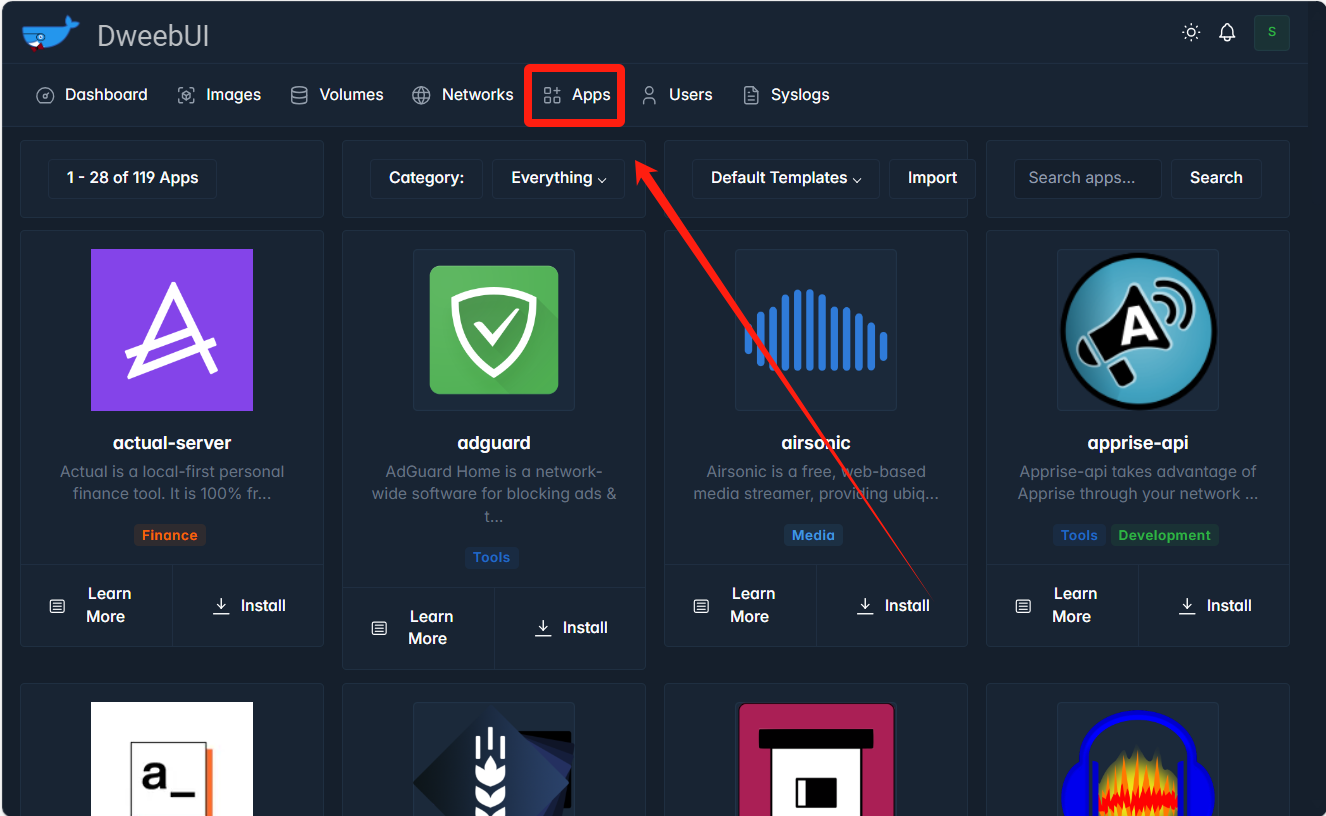
Task: Click the adguard green shield icon
Action: pos(494,330)
